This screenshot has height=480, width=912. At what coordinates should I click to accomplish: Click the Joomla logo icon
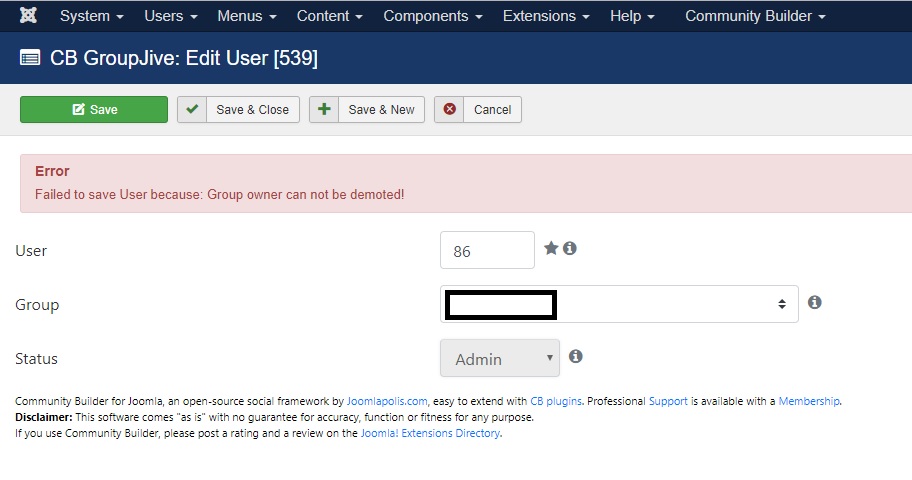click(28, 15)
